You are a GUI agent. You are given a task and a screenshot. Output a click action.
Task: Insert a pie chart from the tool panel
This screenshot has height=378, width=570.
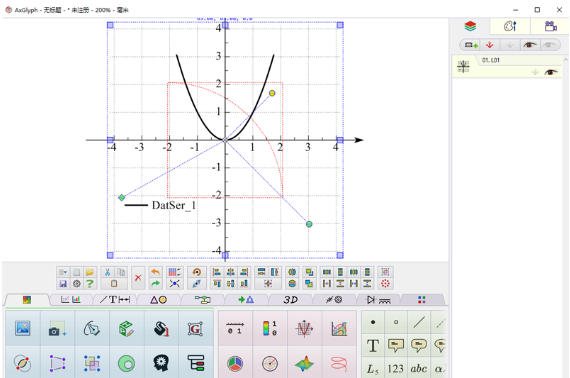(235, 363)
